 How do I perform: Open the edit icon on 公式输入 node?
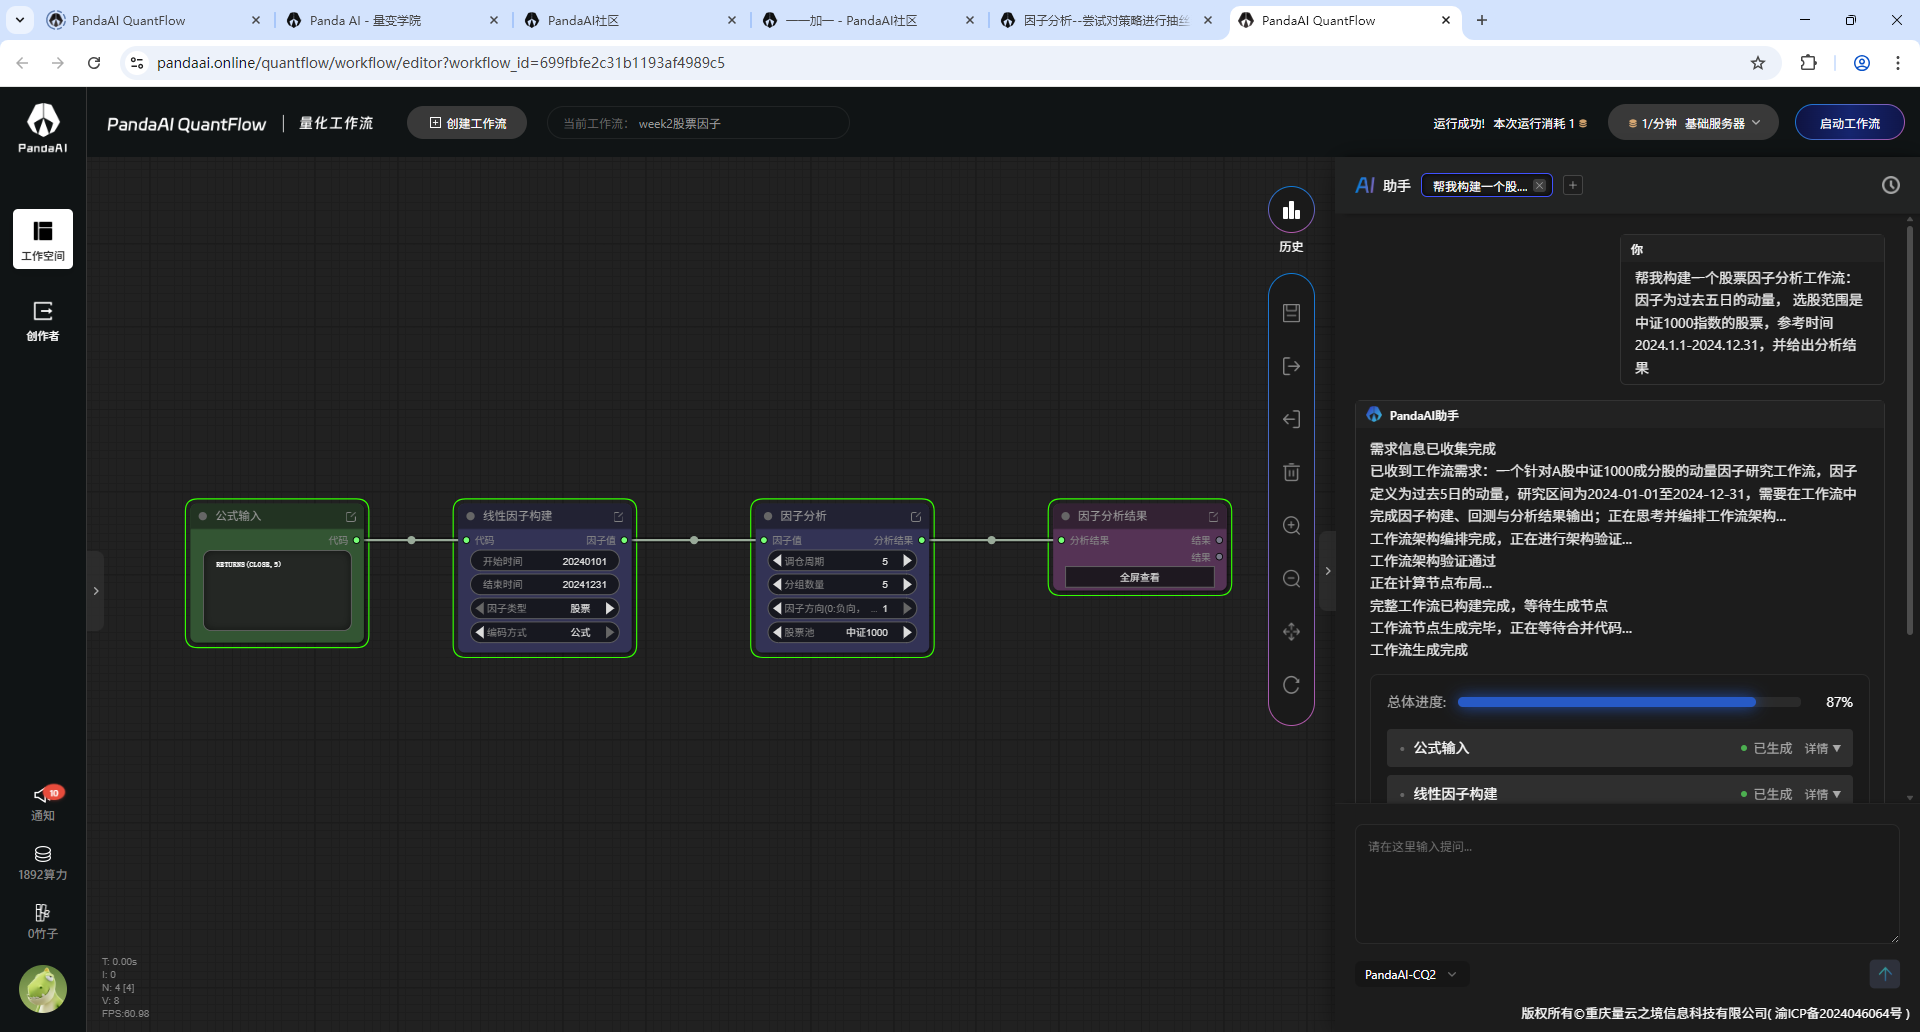point(351,517)
